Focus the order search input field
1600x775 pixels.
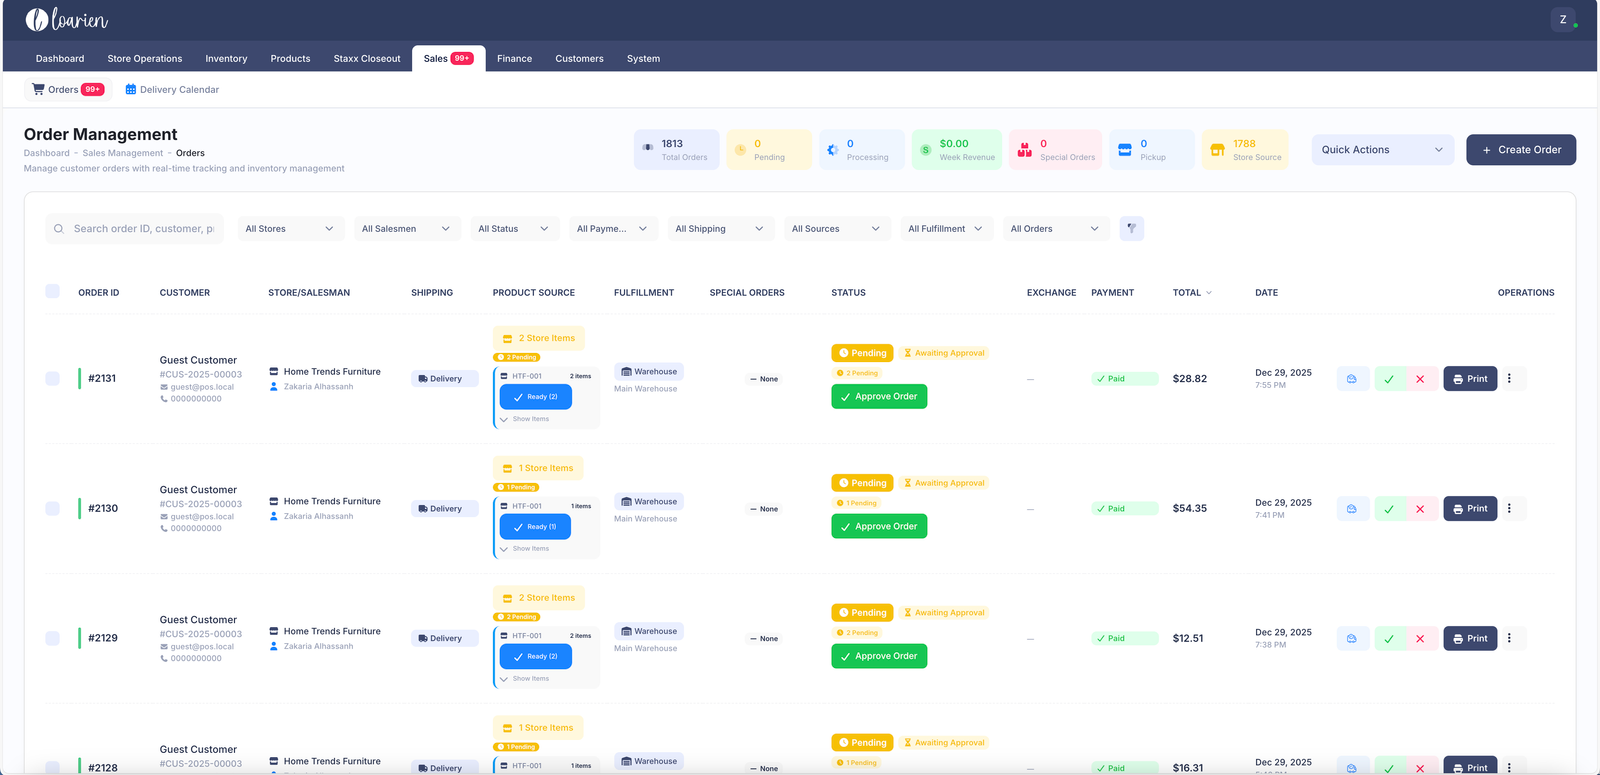point(135,229)
